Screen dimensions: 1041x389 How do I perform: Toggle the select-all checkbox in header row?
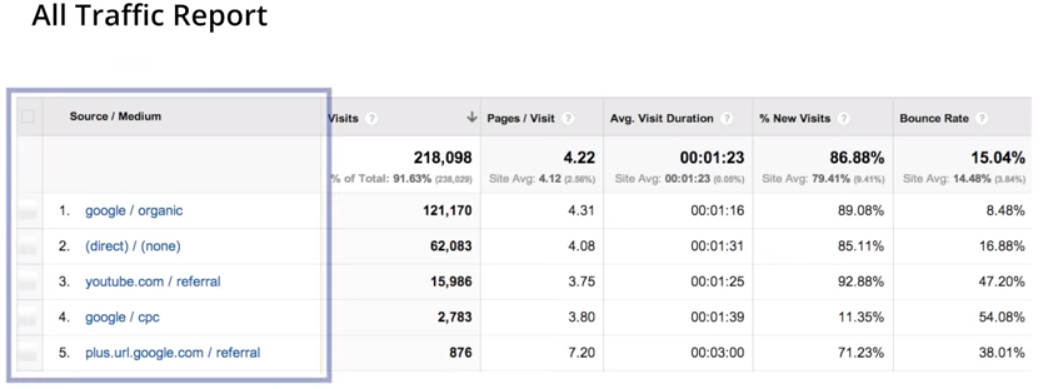(28, 117)
